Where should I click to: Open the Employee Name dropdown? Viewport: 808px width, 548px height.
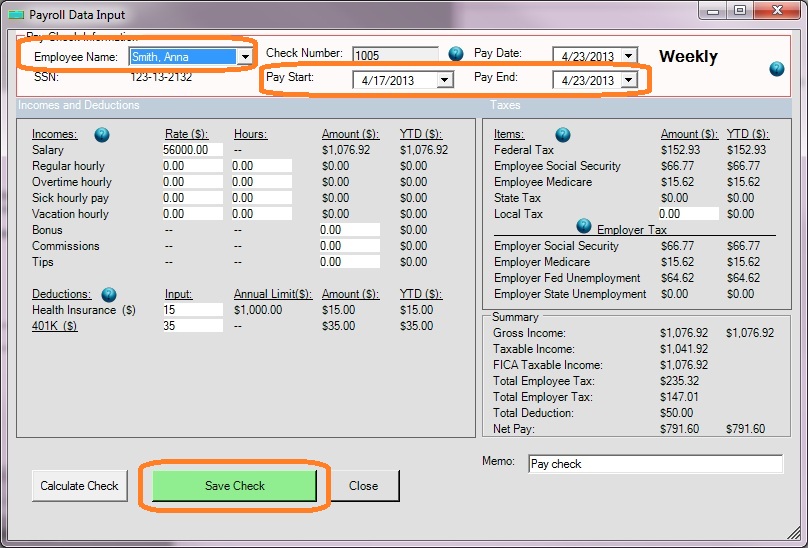[x=244, y=57]
